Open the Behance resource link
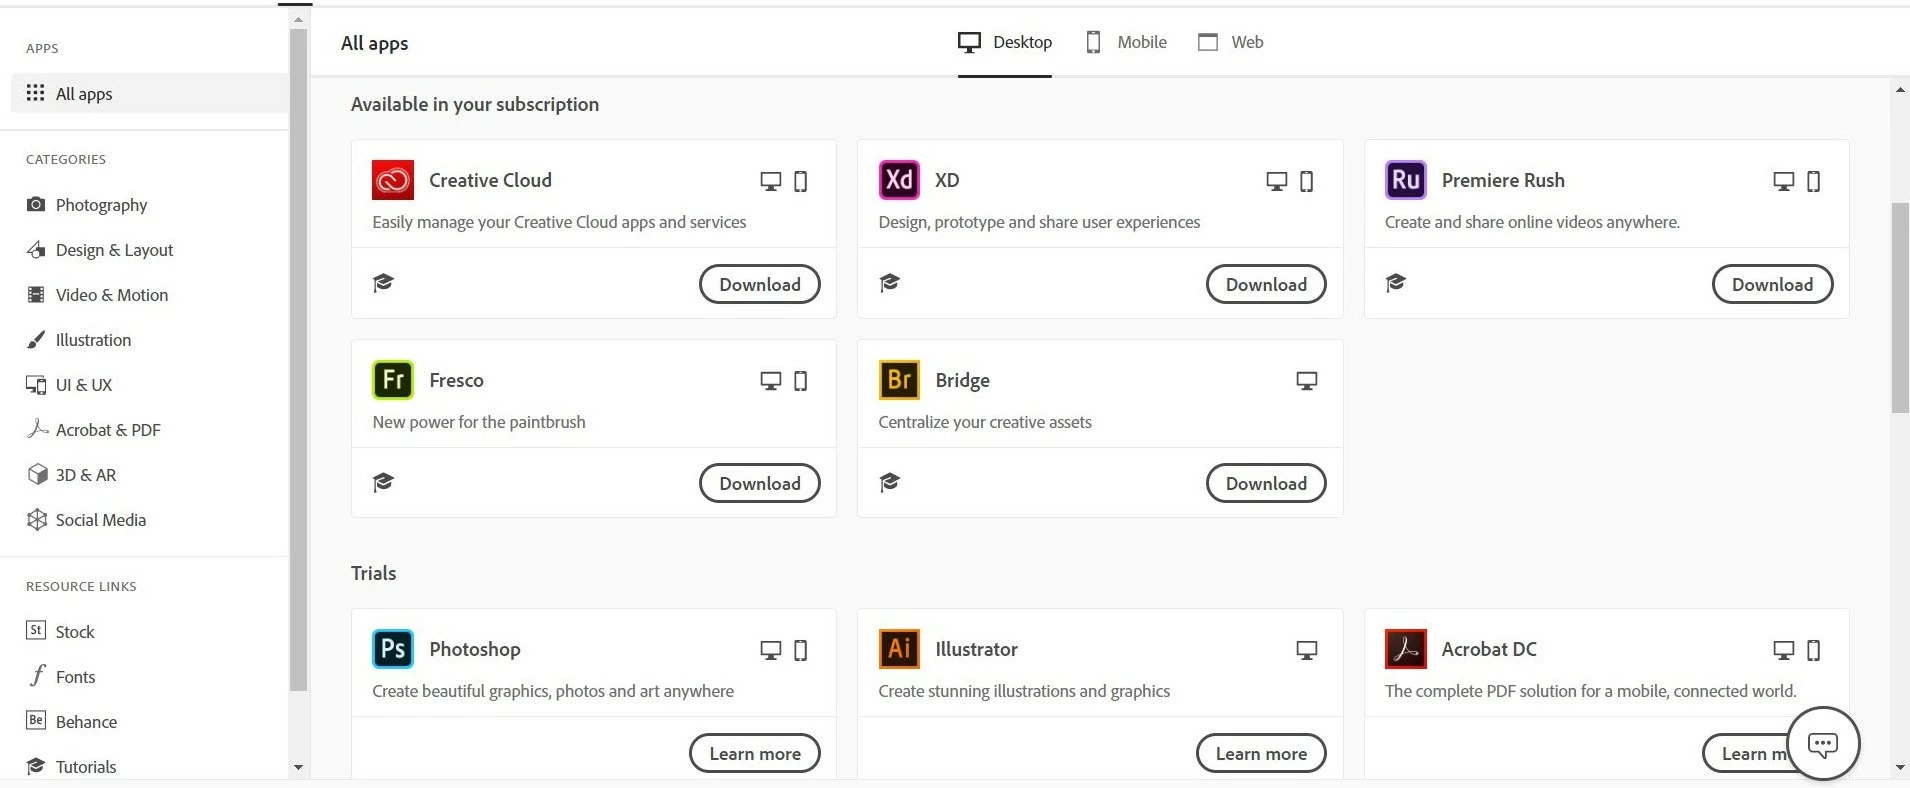 pyautogui.click(x=71, y=722)
